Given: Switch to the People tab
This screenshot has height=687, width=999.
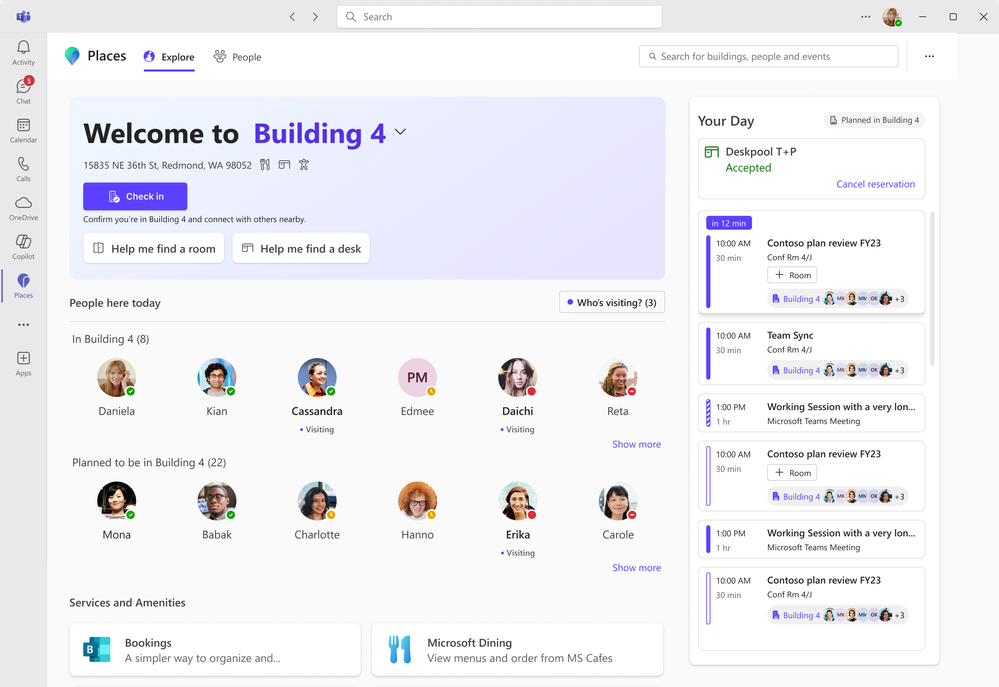Looking at the screenshot, I should (237, 57).
